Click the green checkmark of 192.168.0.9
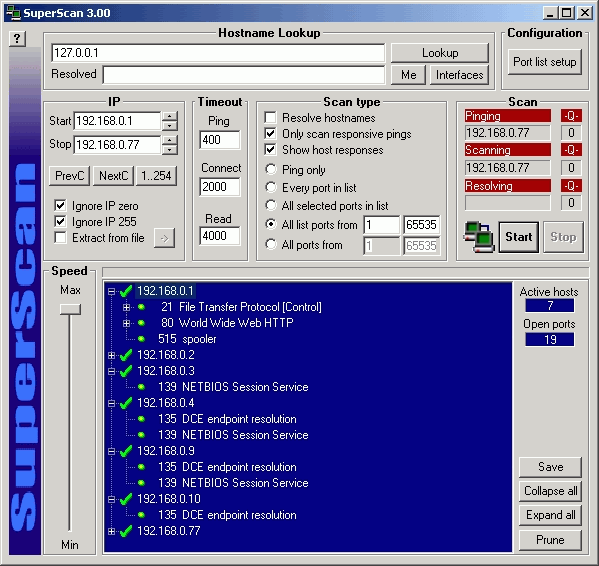Image resolution: width=599 pixels, height=566 pixels. coord(126,451)
